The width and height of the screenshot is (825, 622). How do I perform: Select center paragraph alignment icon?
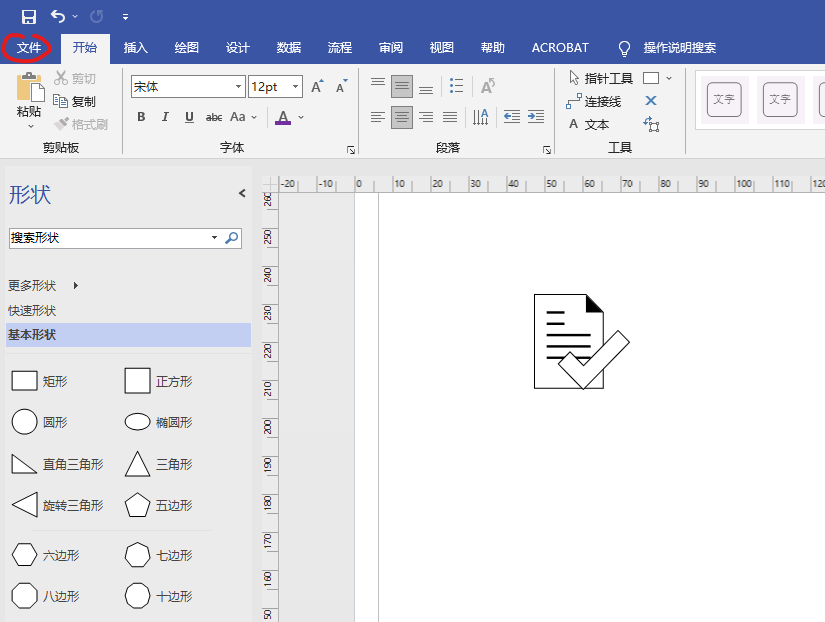click(x=402, y=117)
